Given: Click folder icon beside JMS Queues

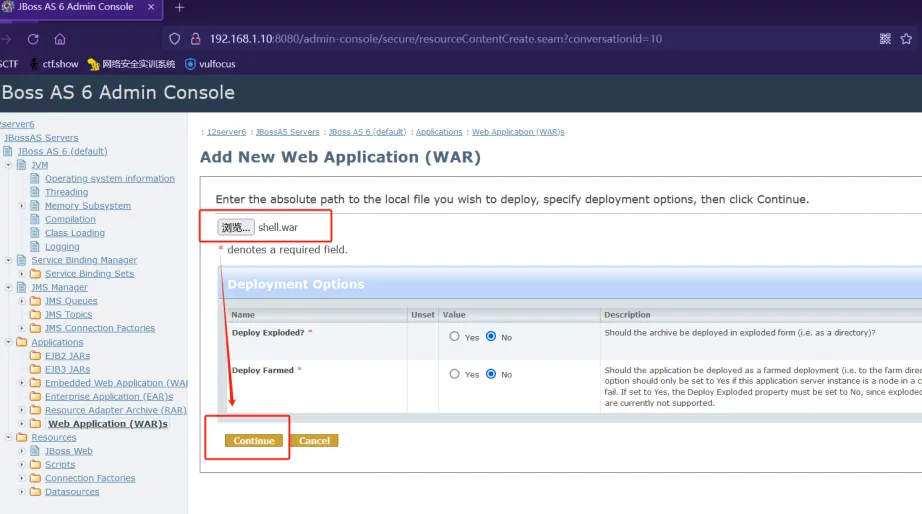Looking at the screenshot, I should click(35, 301).
